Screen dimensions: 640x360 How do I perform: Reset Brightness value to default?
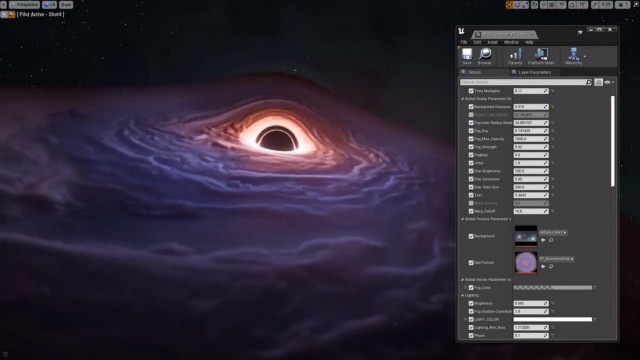[553, 303]
